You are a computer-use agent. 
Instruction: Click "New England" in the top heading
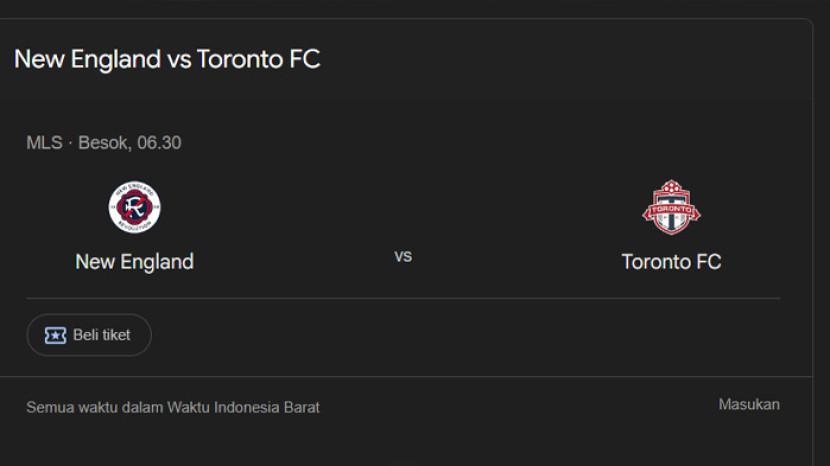click(x=87, y=59)
